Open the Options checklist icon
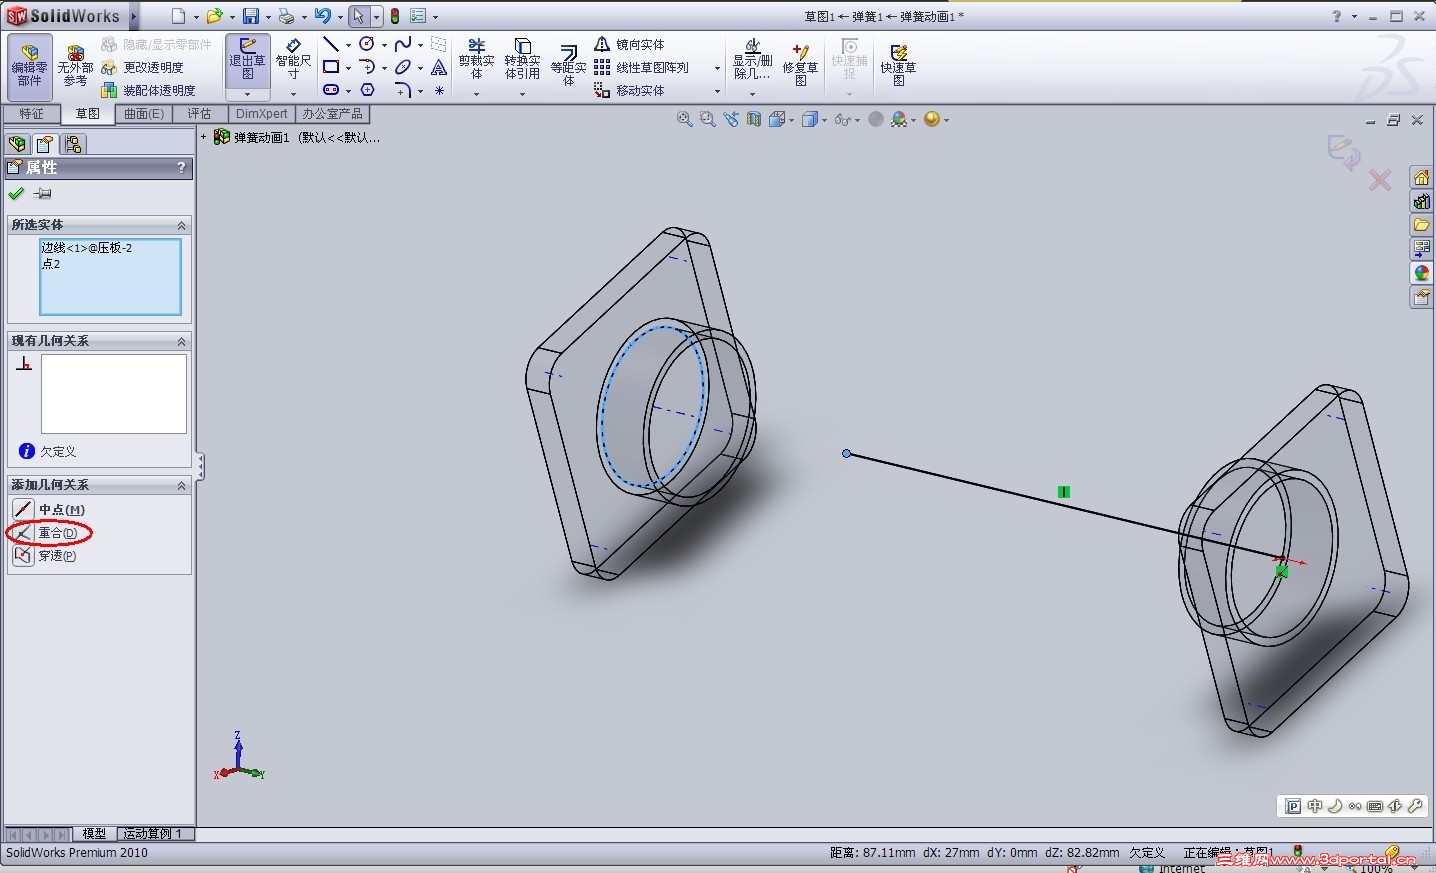 (x=419, y=16)
